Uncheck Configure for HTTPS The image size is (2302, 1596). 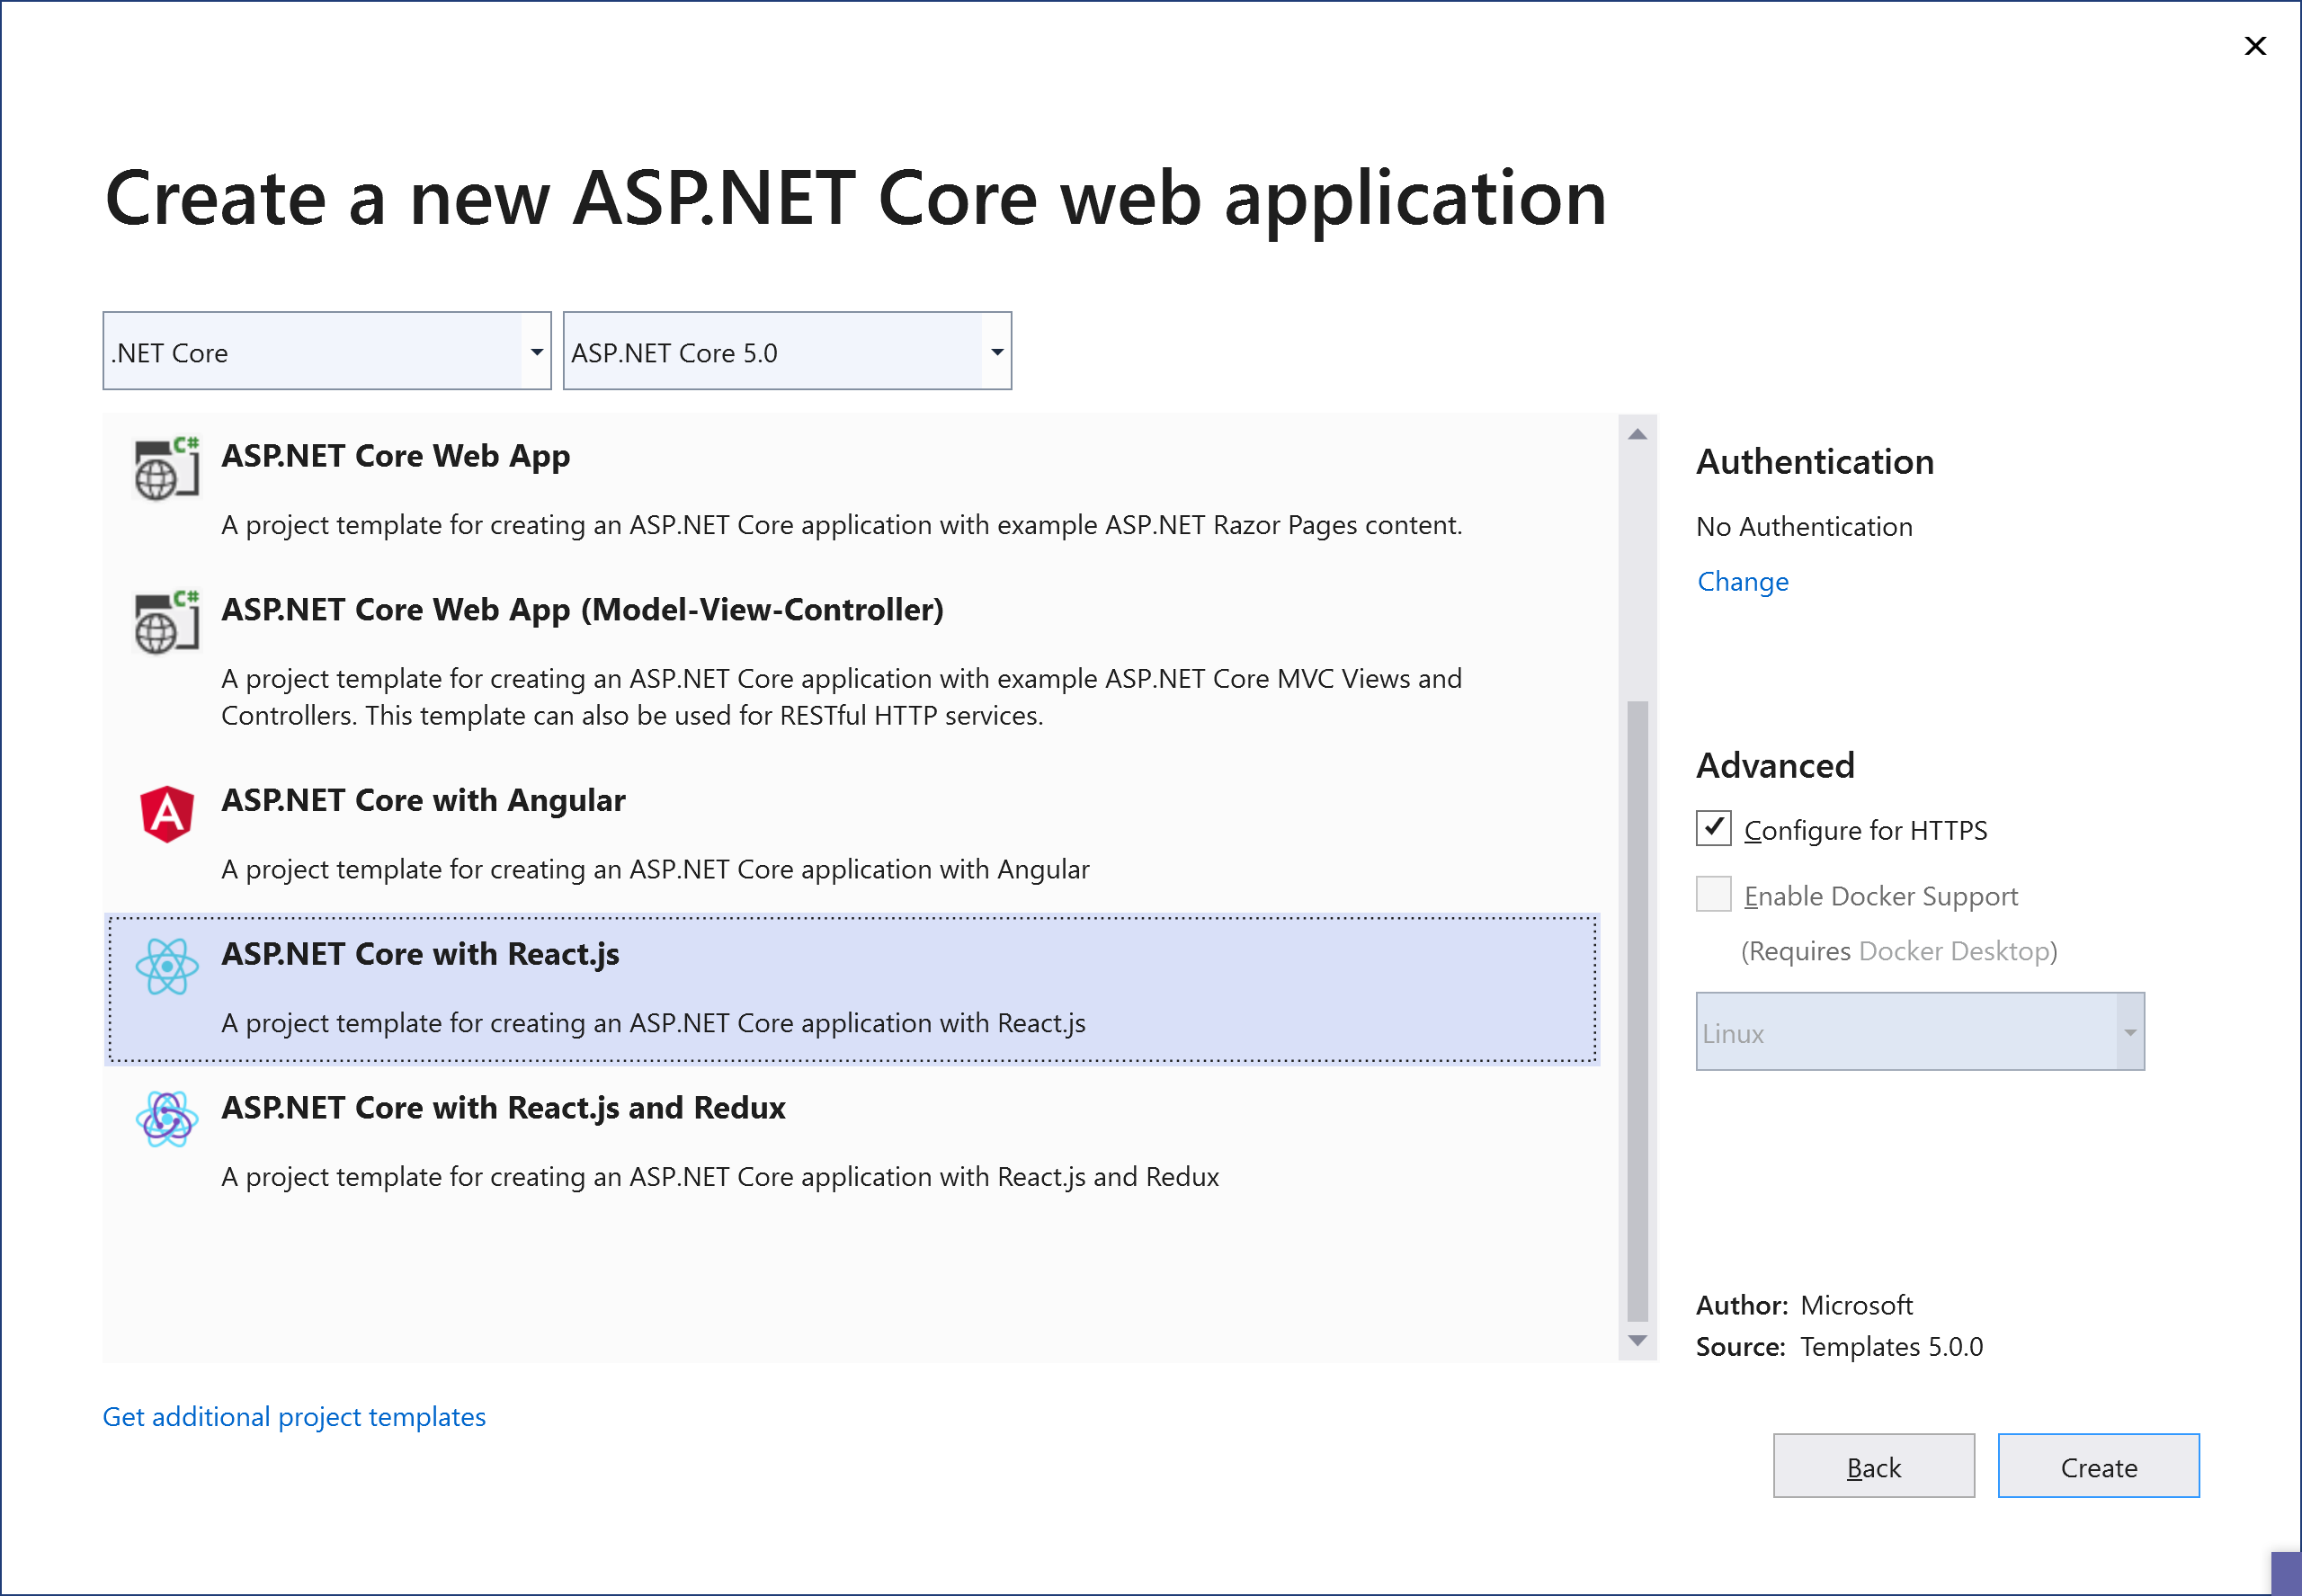click(x=1713, y=829)
